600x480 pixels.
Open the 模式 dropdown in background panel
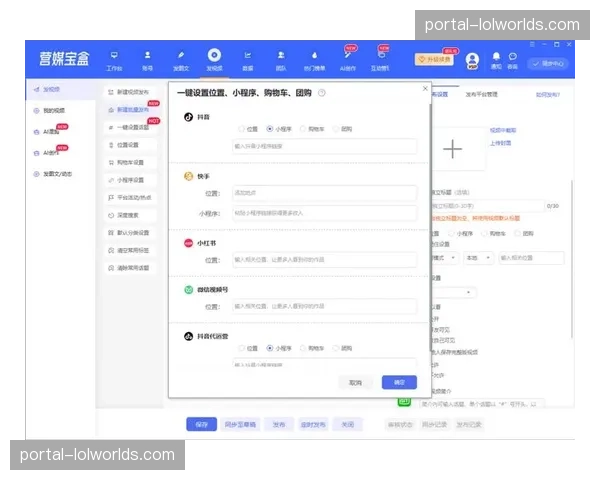tap(445, 258)
